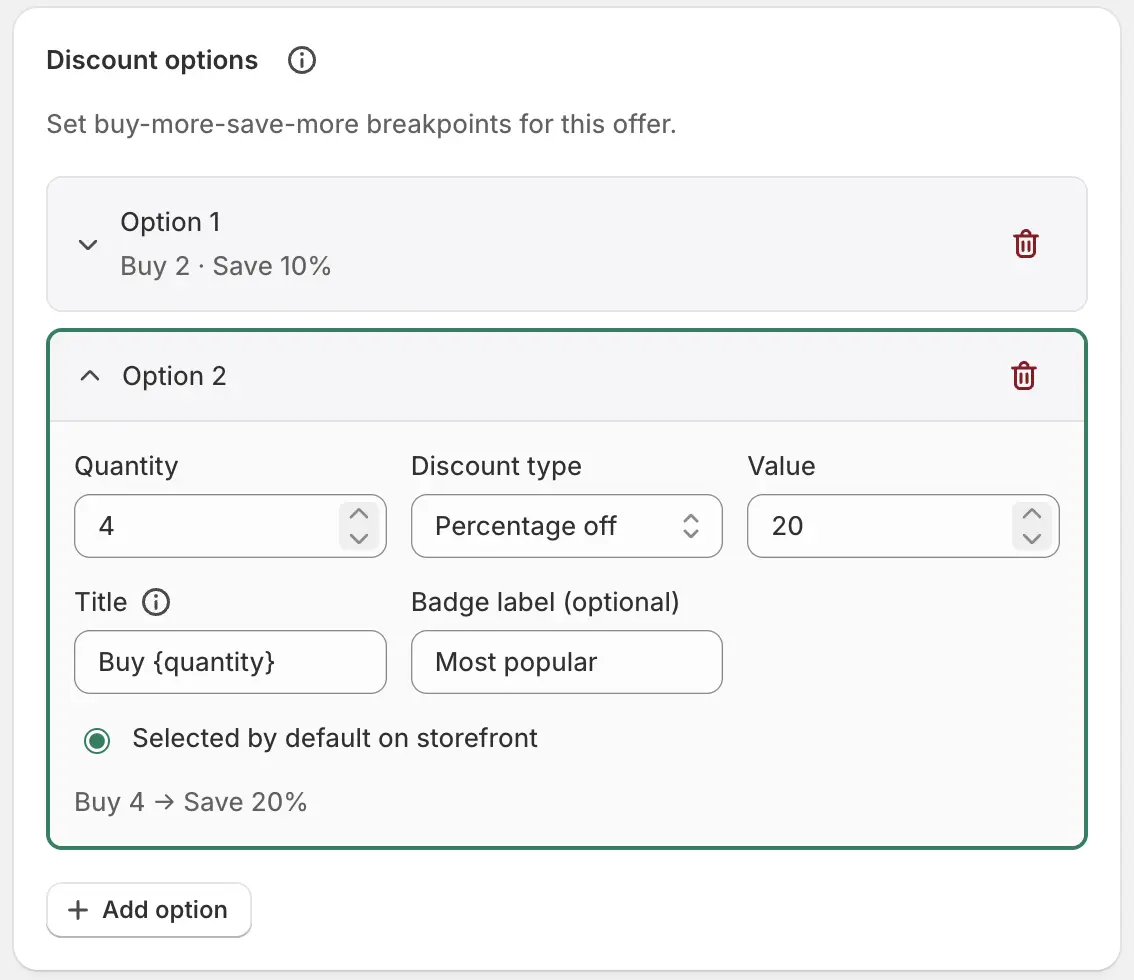Click the 'Discount options' heading
Viewport: 1134px width, 980px height.
[152, 60]
